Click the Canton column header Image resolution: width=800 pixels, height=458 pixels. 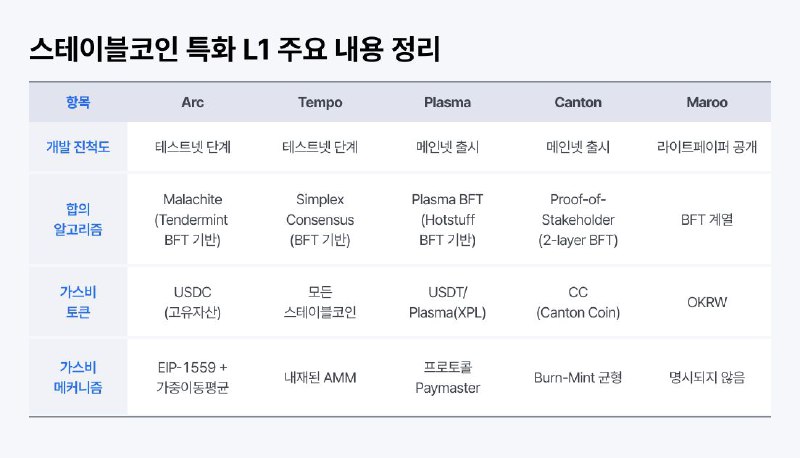click(x=578, y=102)
